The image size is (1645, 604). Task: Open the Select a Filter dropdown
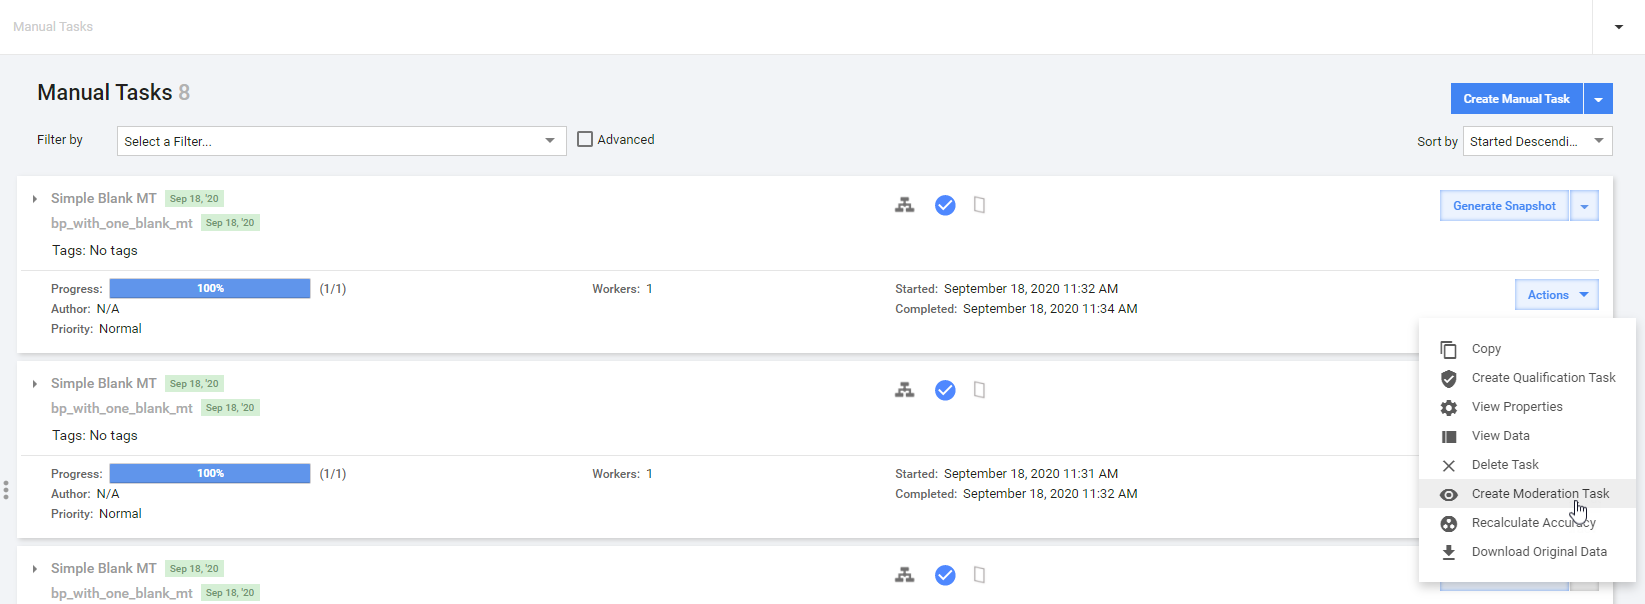[341, 141]
